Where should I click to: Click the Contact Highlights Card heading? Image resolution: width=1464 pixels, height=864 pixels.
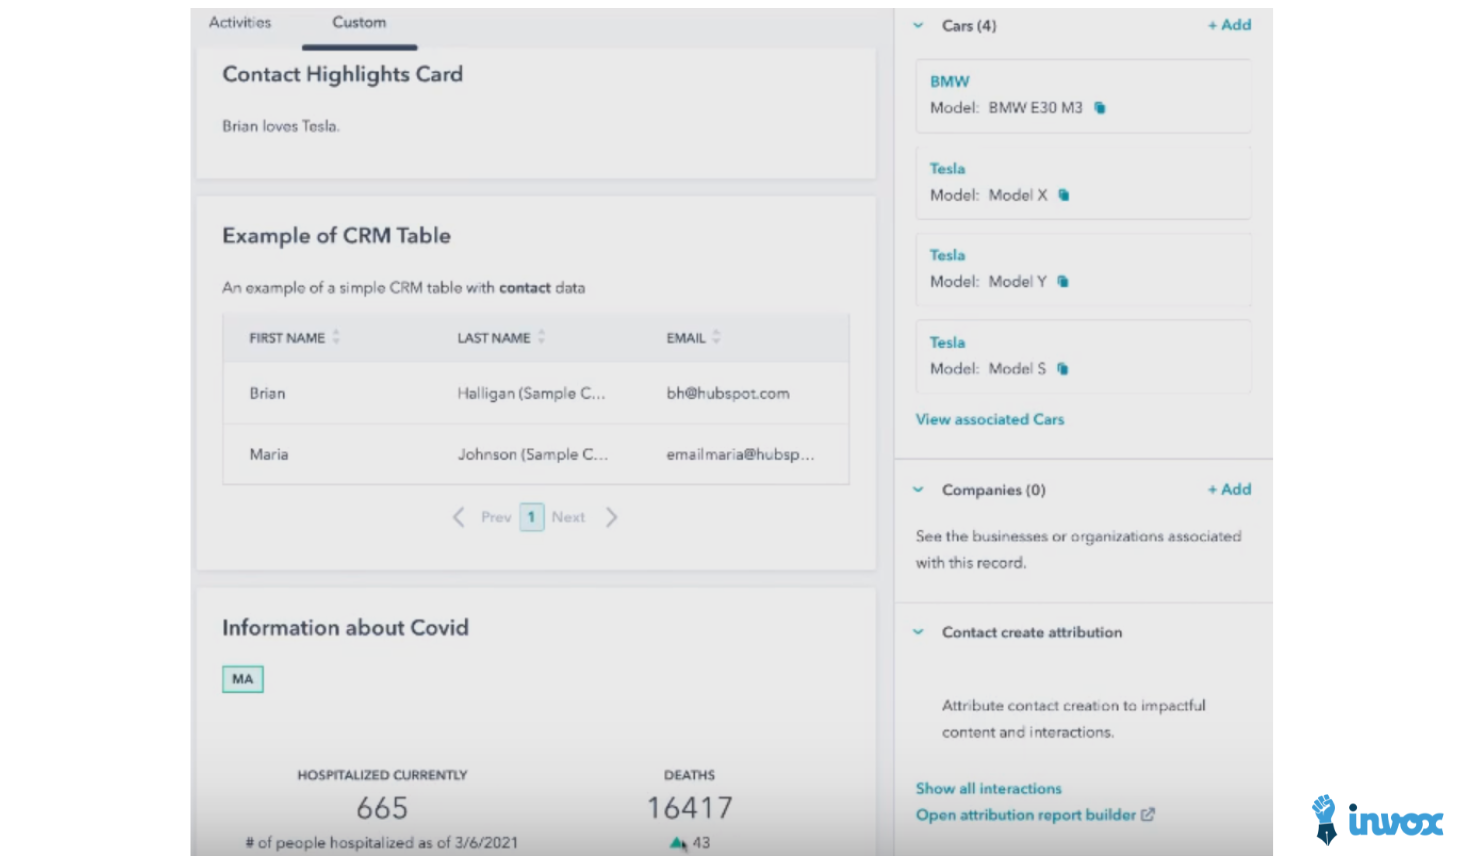[x=342, y=74]
